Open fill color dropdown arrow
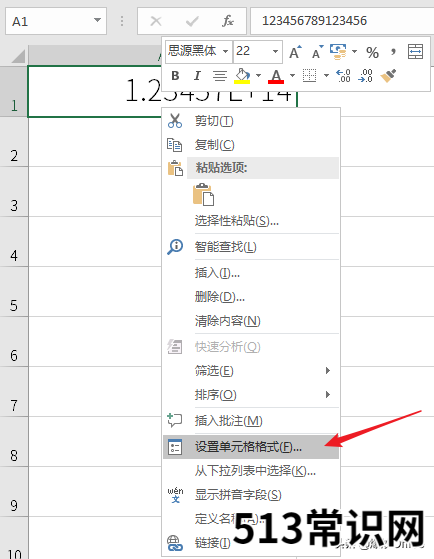 click(259, 75)
